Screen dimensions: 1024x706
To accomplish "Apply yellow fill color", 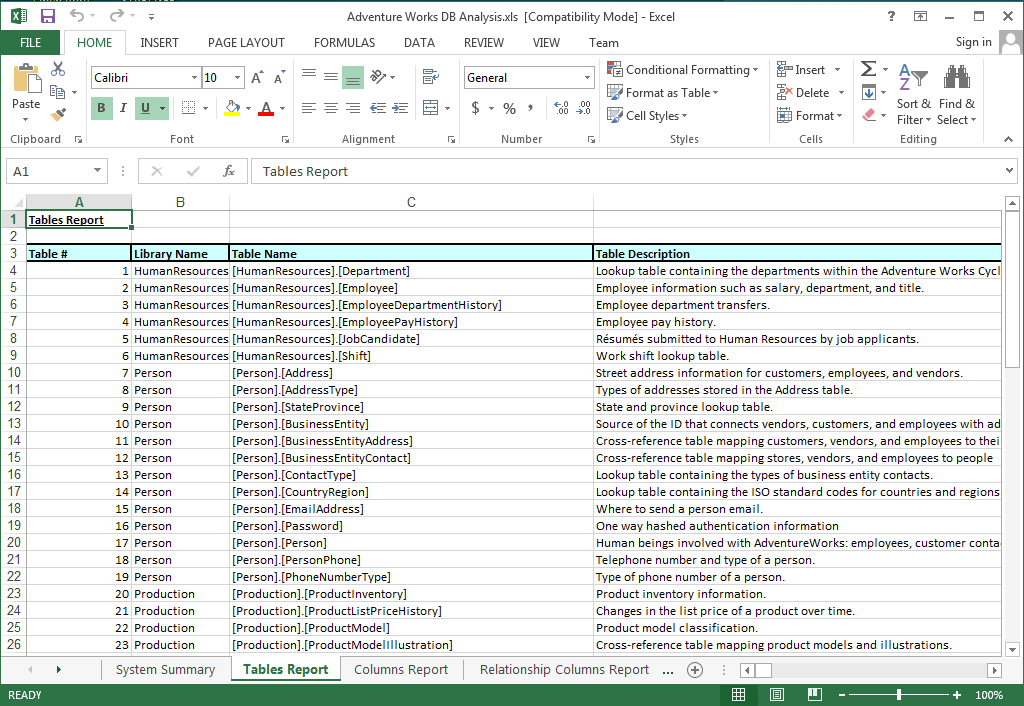I will [x=232, y=108].
